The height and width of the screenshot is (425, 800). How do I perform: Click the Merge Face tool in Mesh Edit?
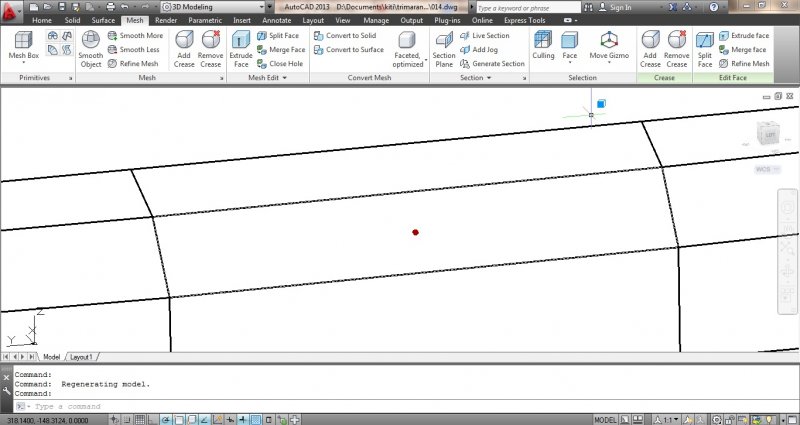(x=281, y=49)
